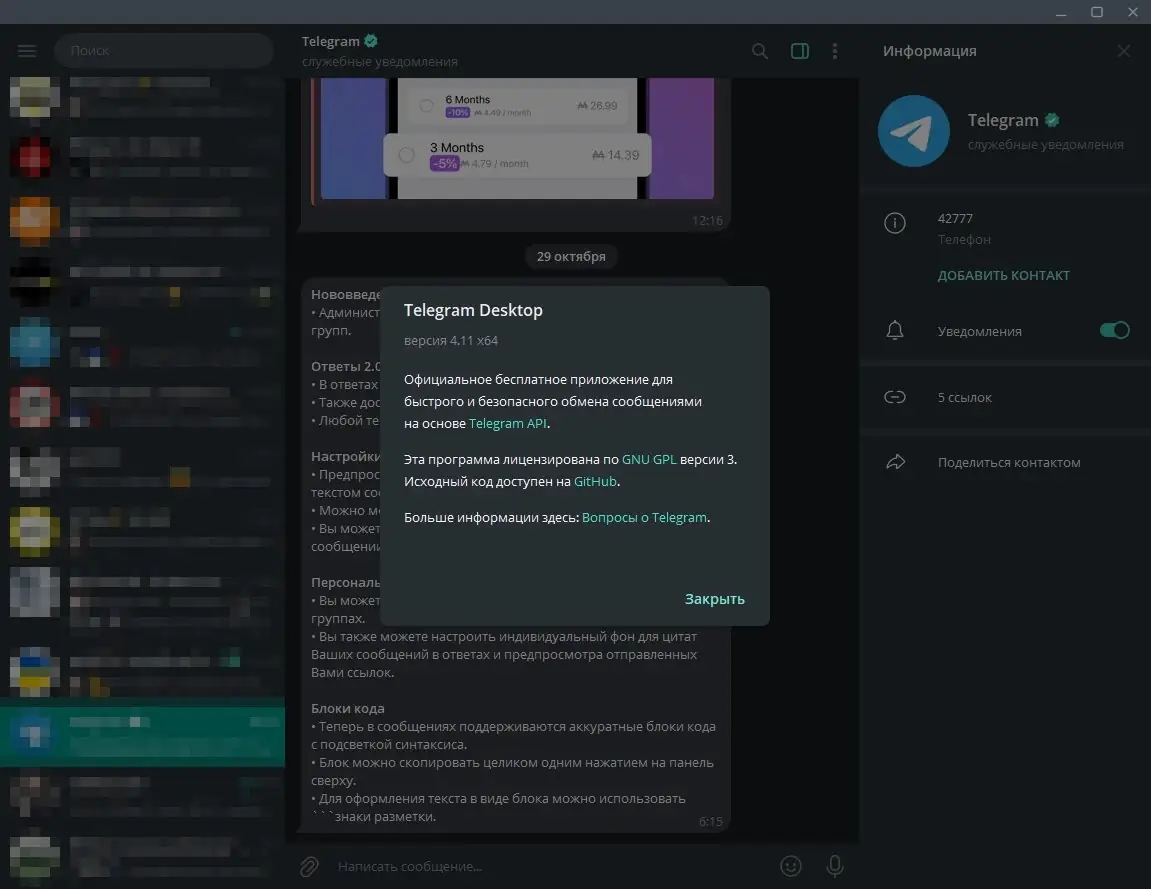Click the 29 октября date label

571,256
